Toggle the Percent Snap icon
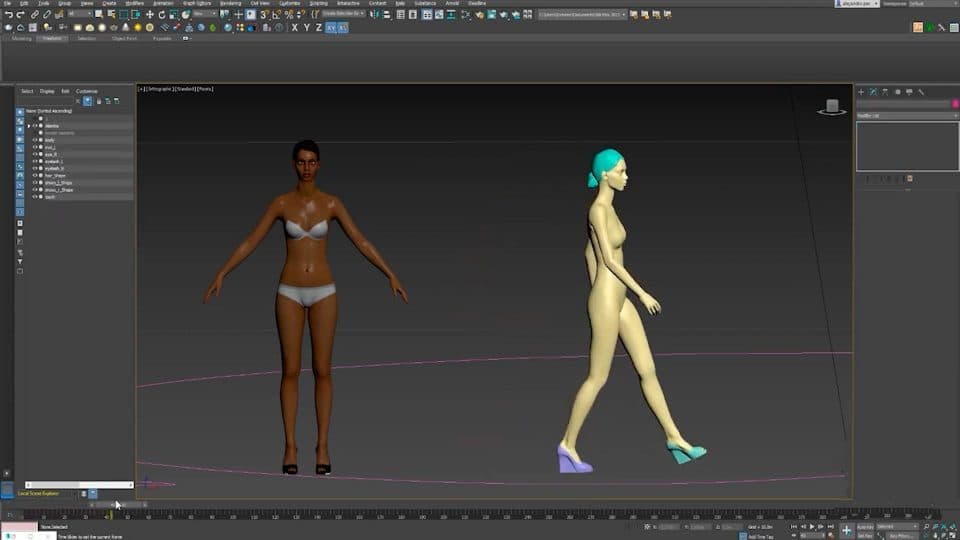 (289, 14)
